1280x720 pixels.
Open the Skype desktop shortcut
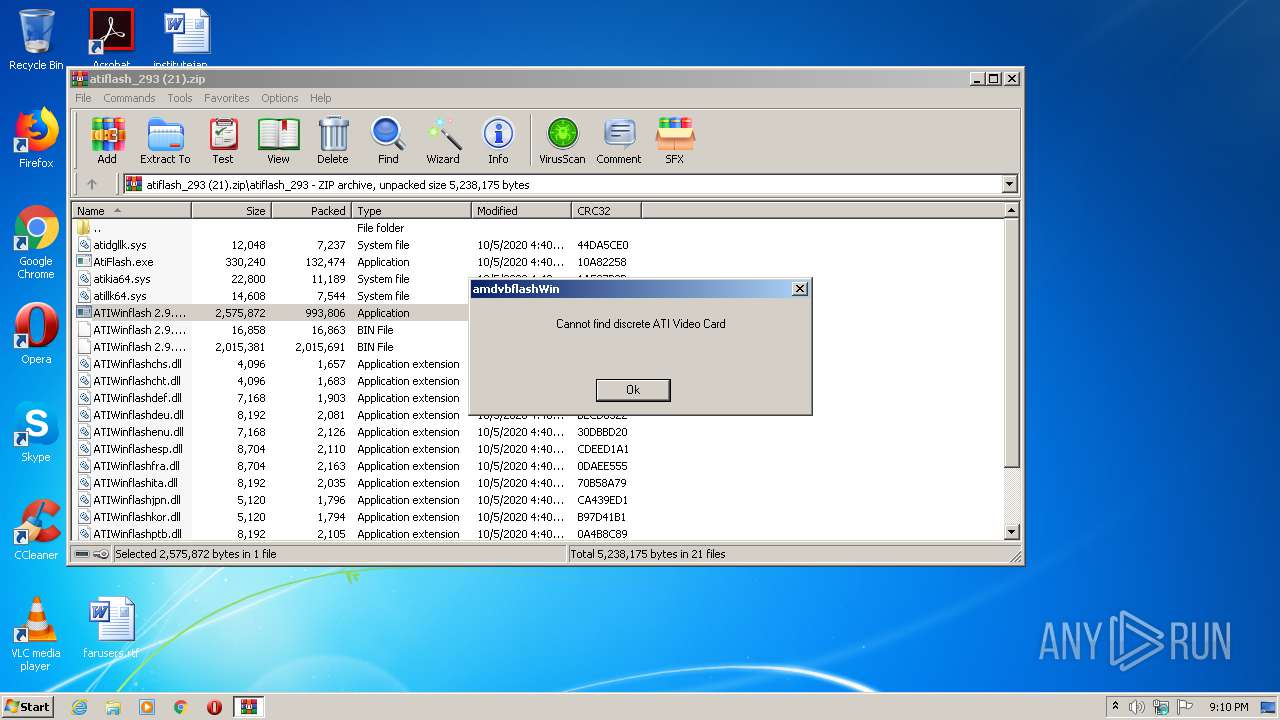coord(36,432)
